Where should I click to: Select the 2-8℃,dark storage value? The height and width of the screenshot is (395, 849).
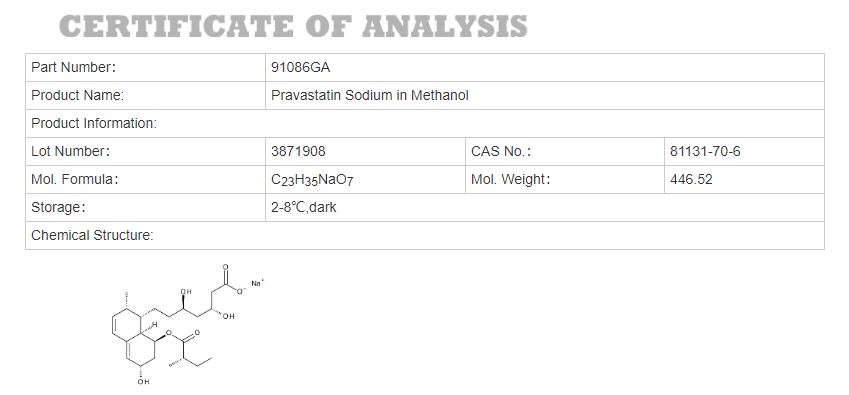click(304, 208)
